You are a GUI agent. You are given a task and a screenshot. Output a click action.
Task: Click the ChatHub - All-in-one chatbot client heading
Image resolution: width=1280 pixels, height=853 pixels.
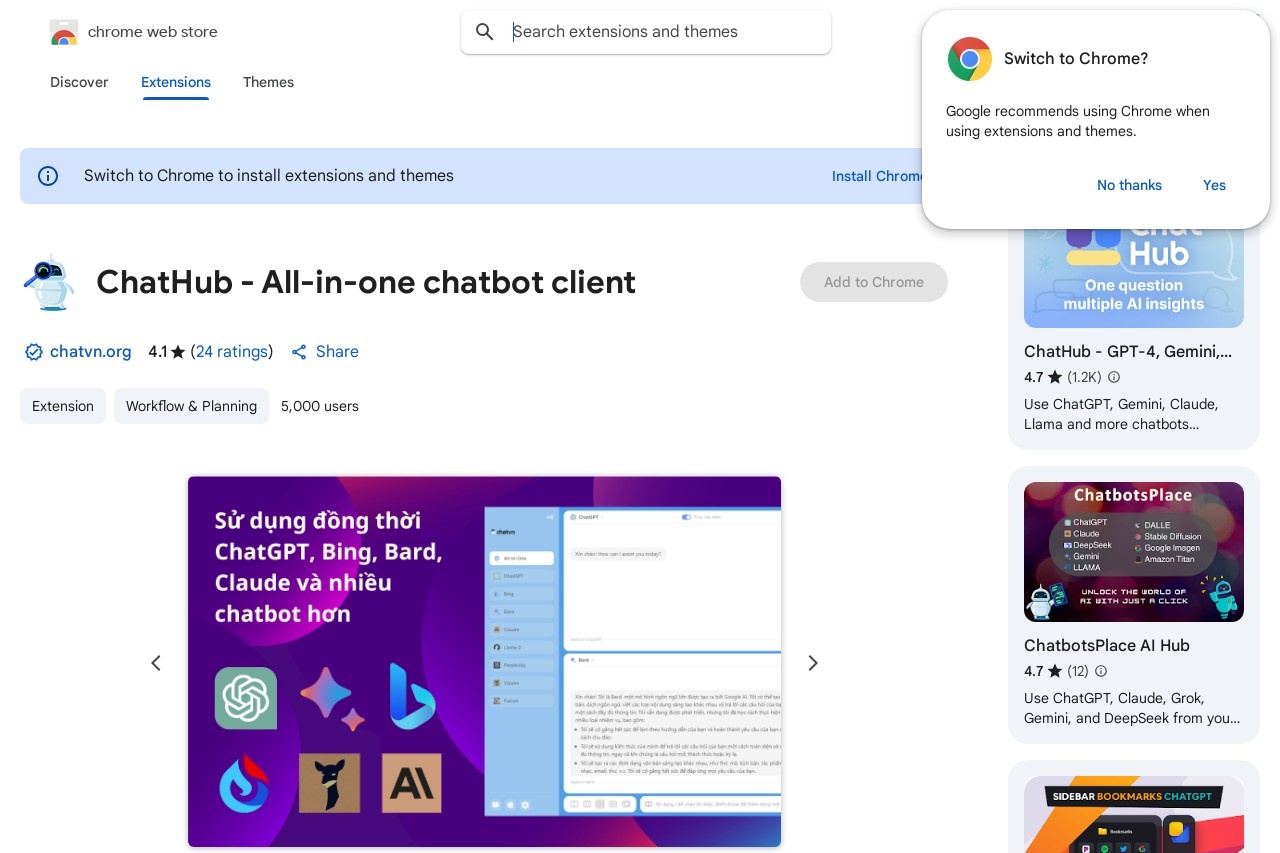pos(366,282)
